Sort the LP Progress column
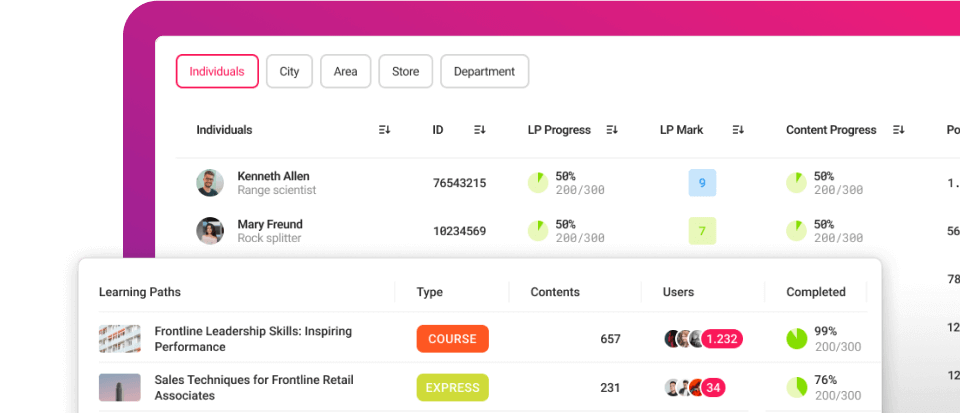Image resolution: width=960 pixels, height=413 pixels. pos(612,130)
